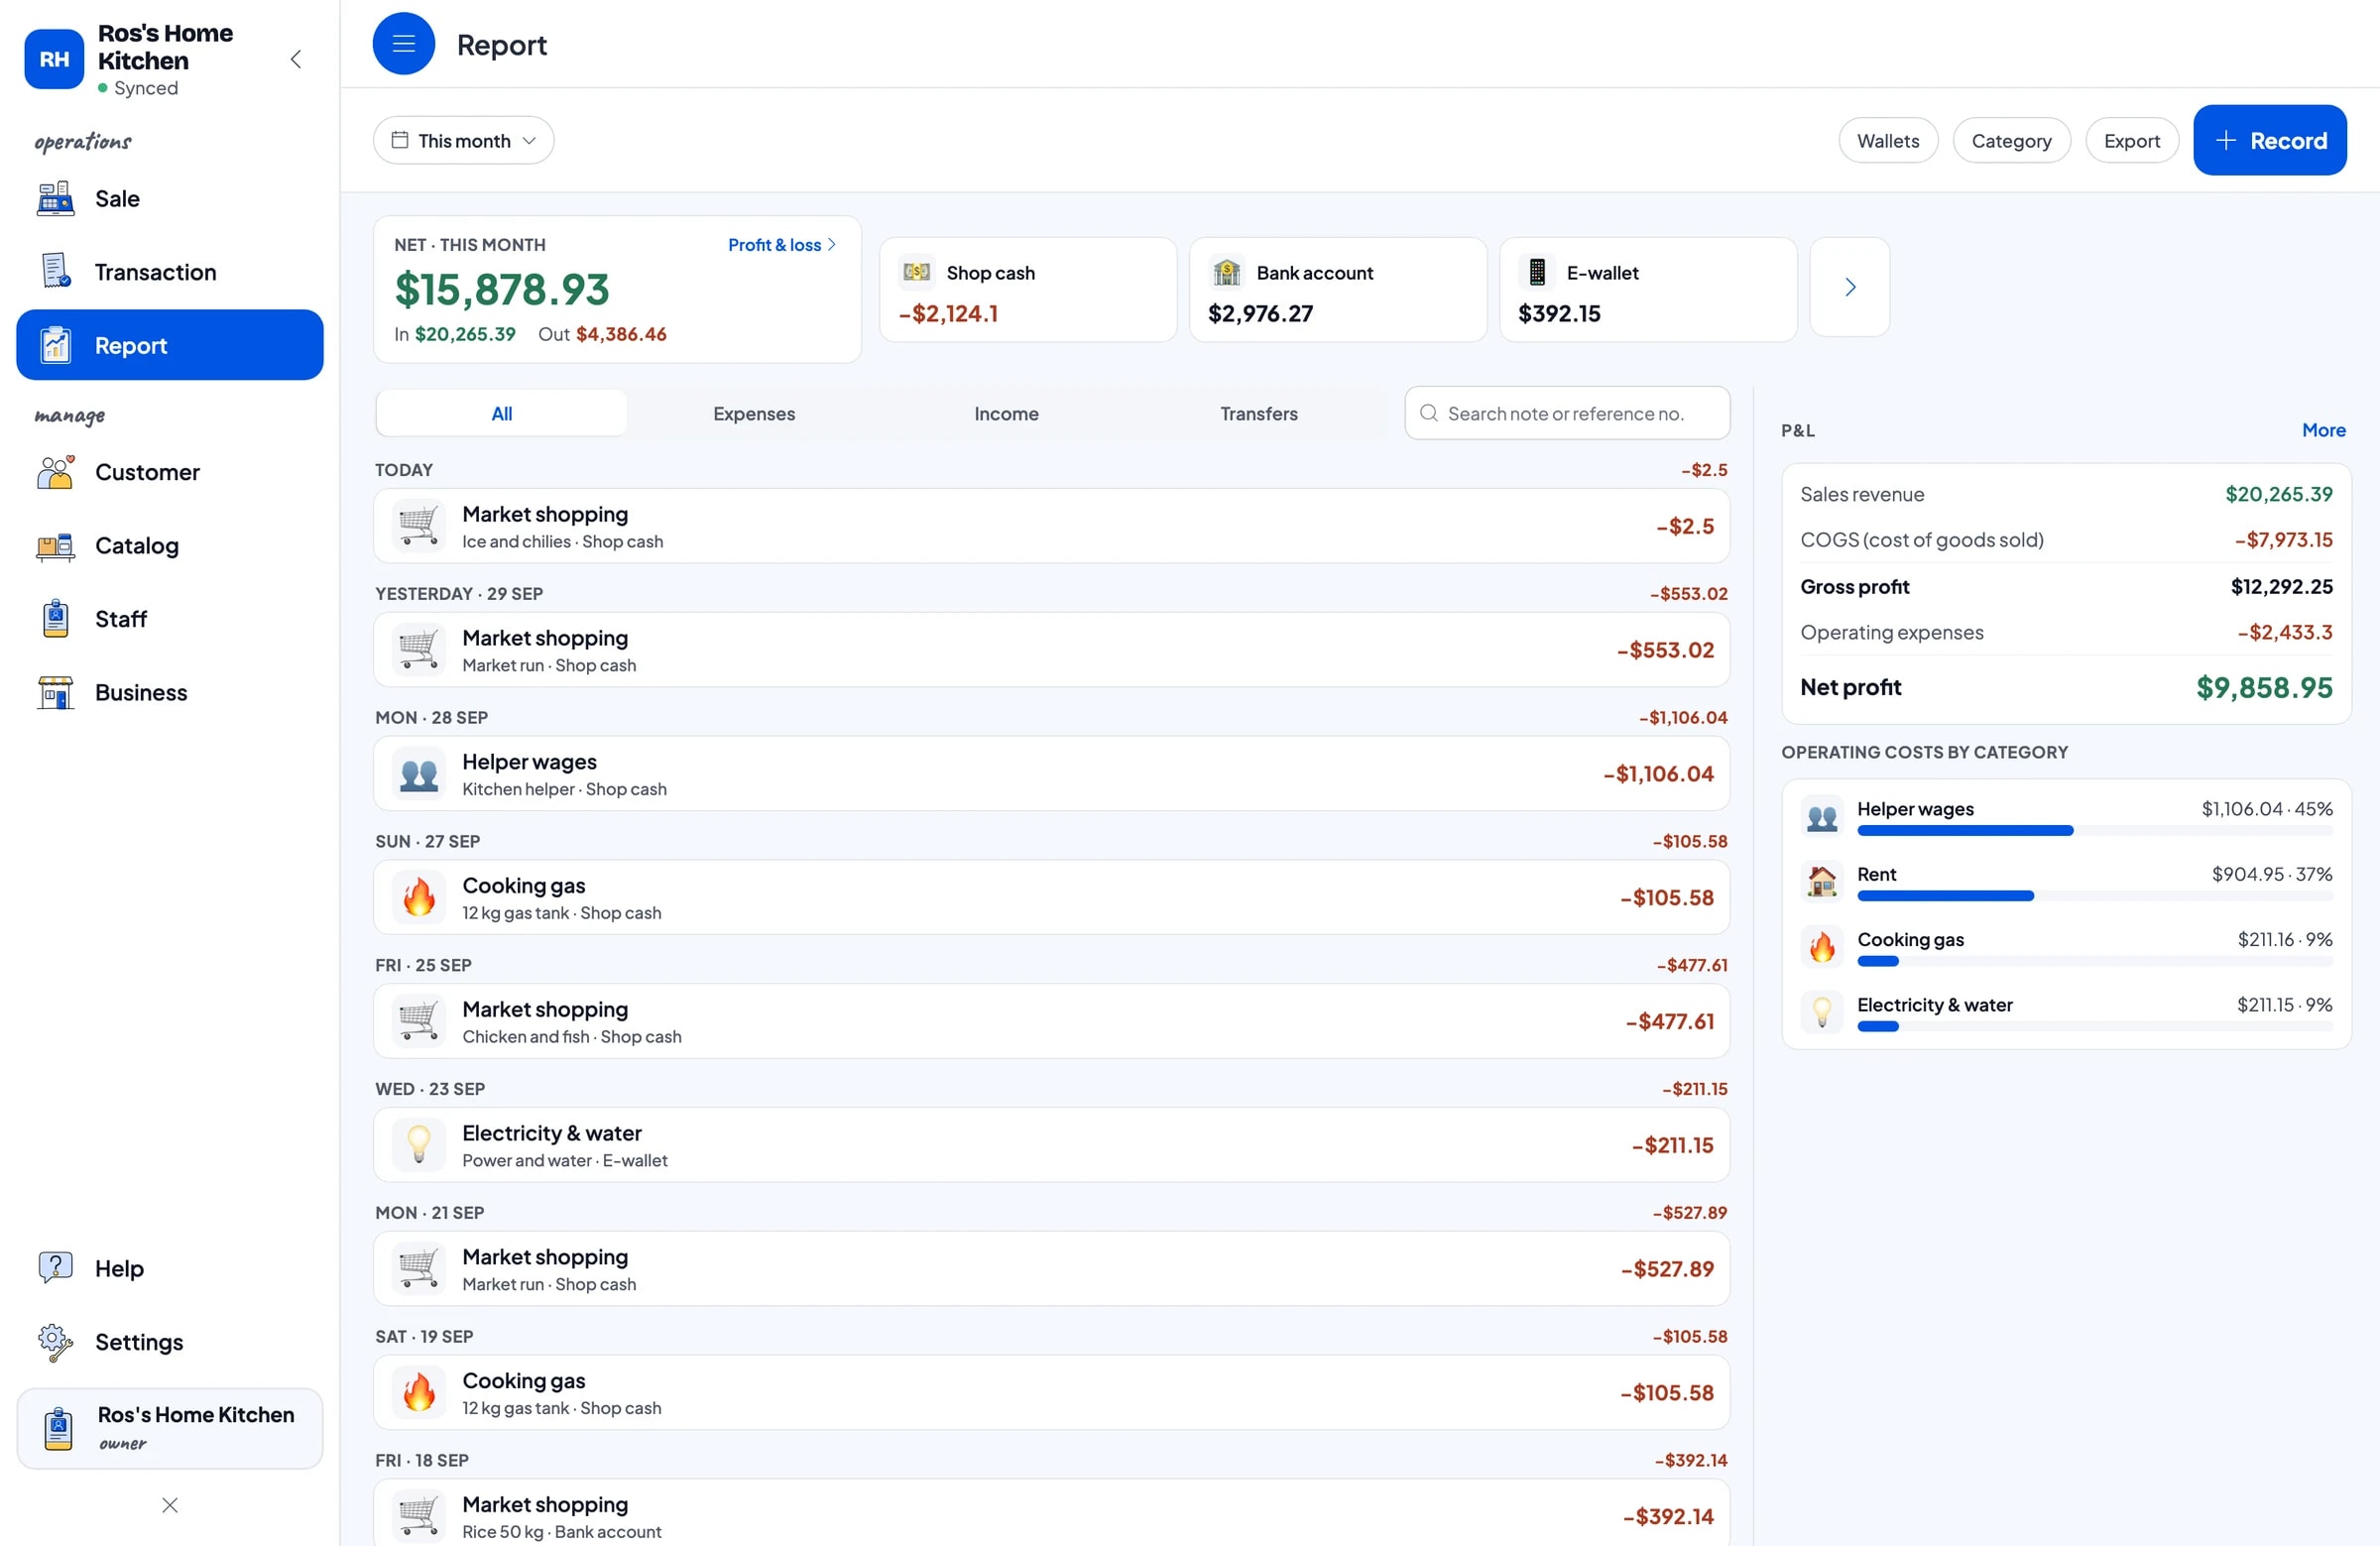The image size is (2380, 1546).
Task: Click the Wallets button
Action: tap(1888, 140)
